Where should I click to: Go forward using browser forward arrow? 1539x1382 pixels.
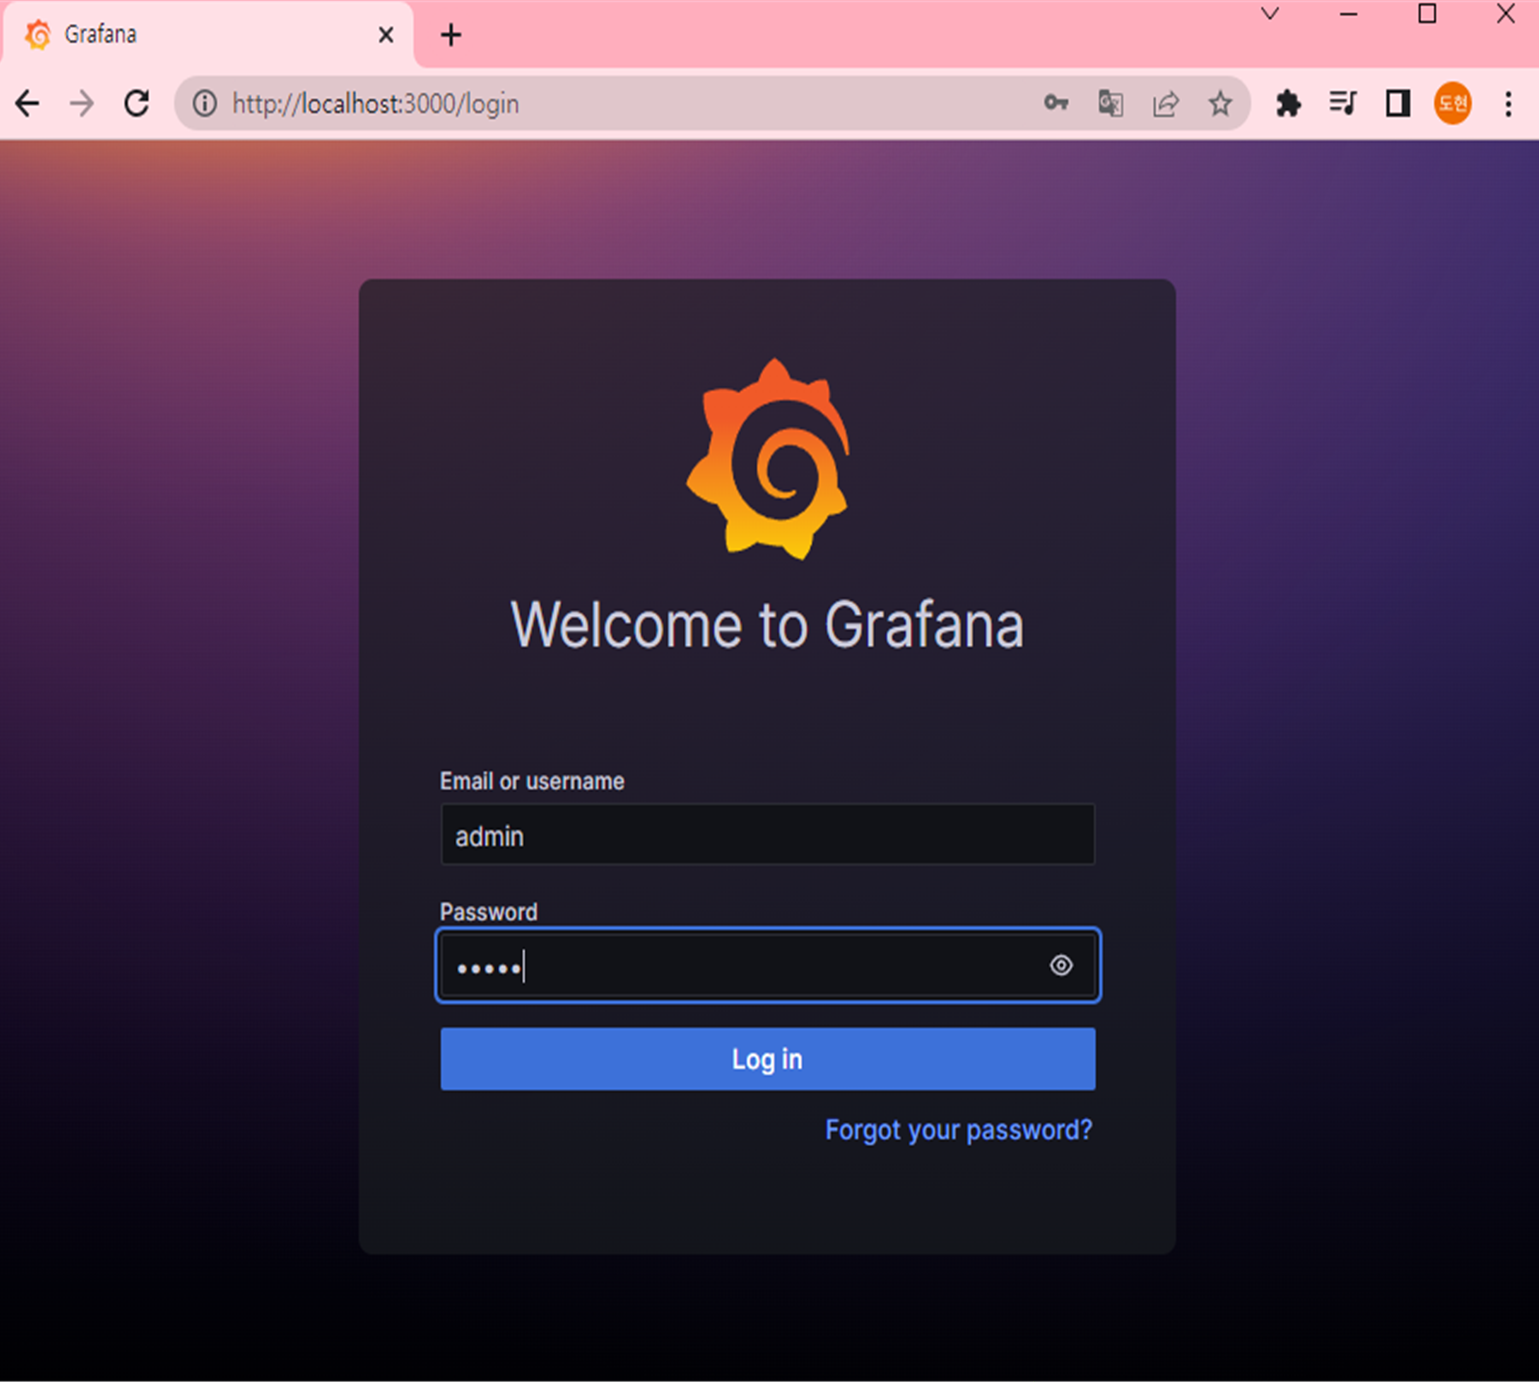(82, 103)
